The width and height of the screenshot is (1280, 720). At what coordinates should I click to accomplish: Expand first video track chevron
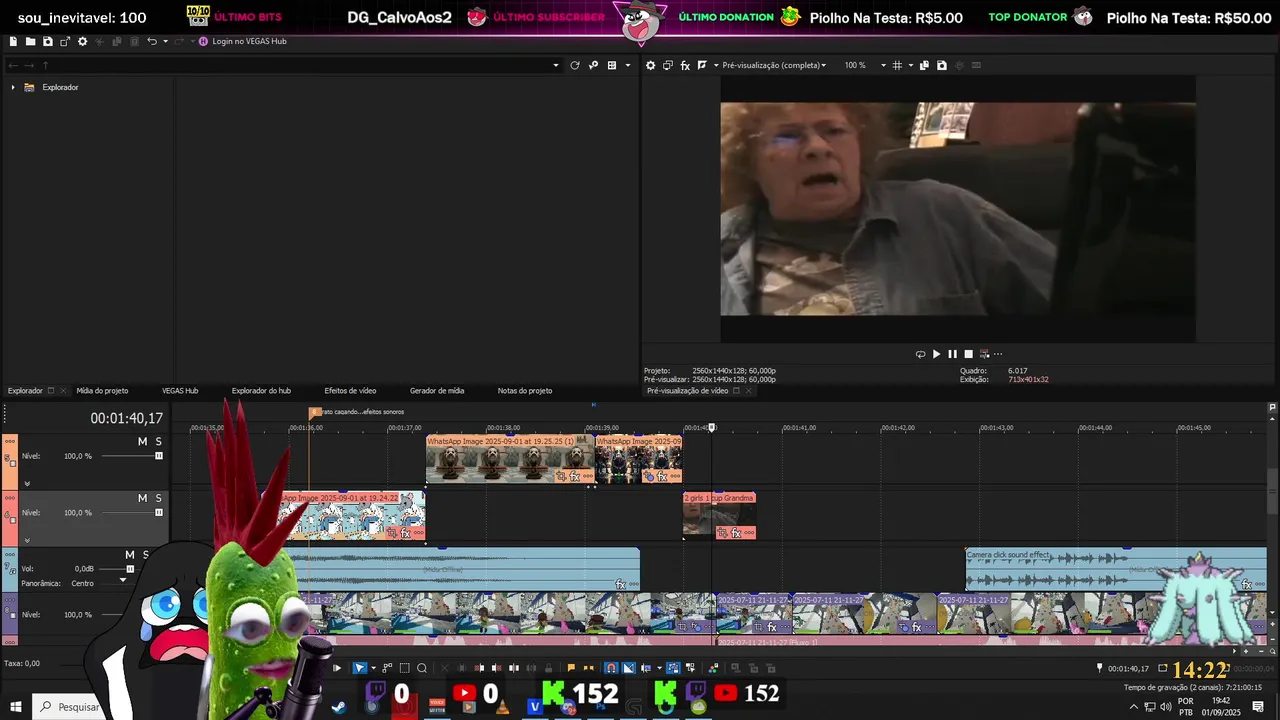27,484
